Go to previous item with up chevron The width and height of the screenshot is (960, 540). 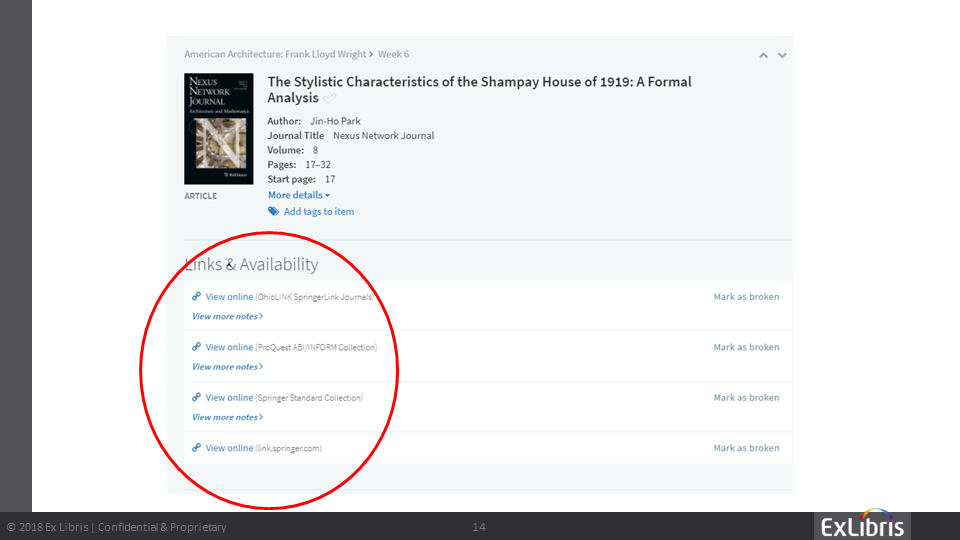pyautogui.click(x=763, y=56)
